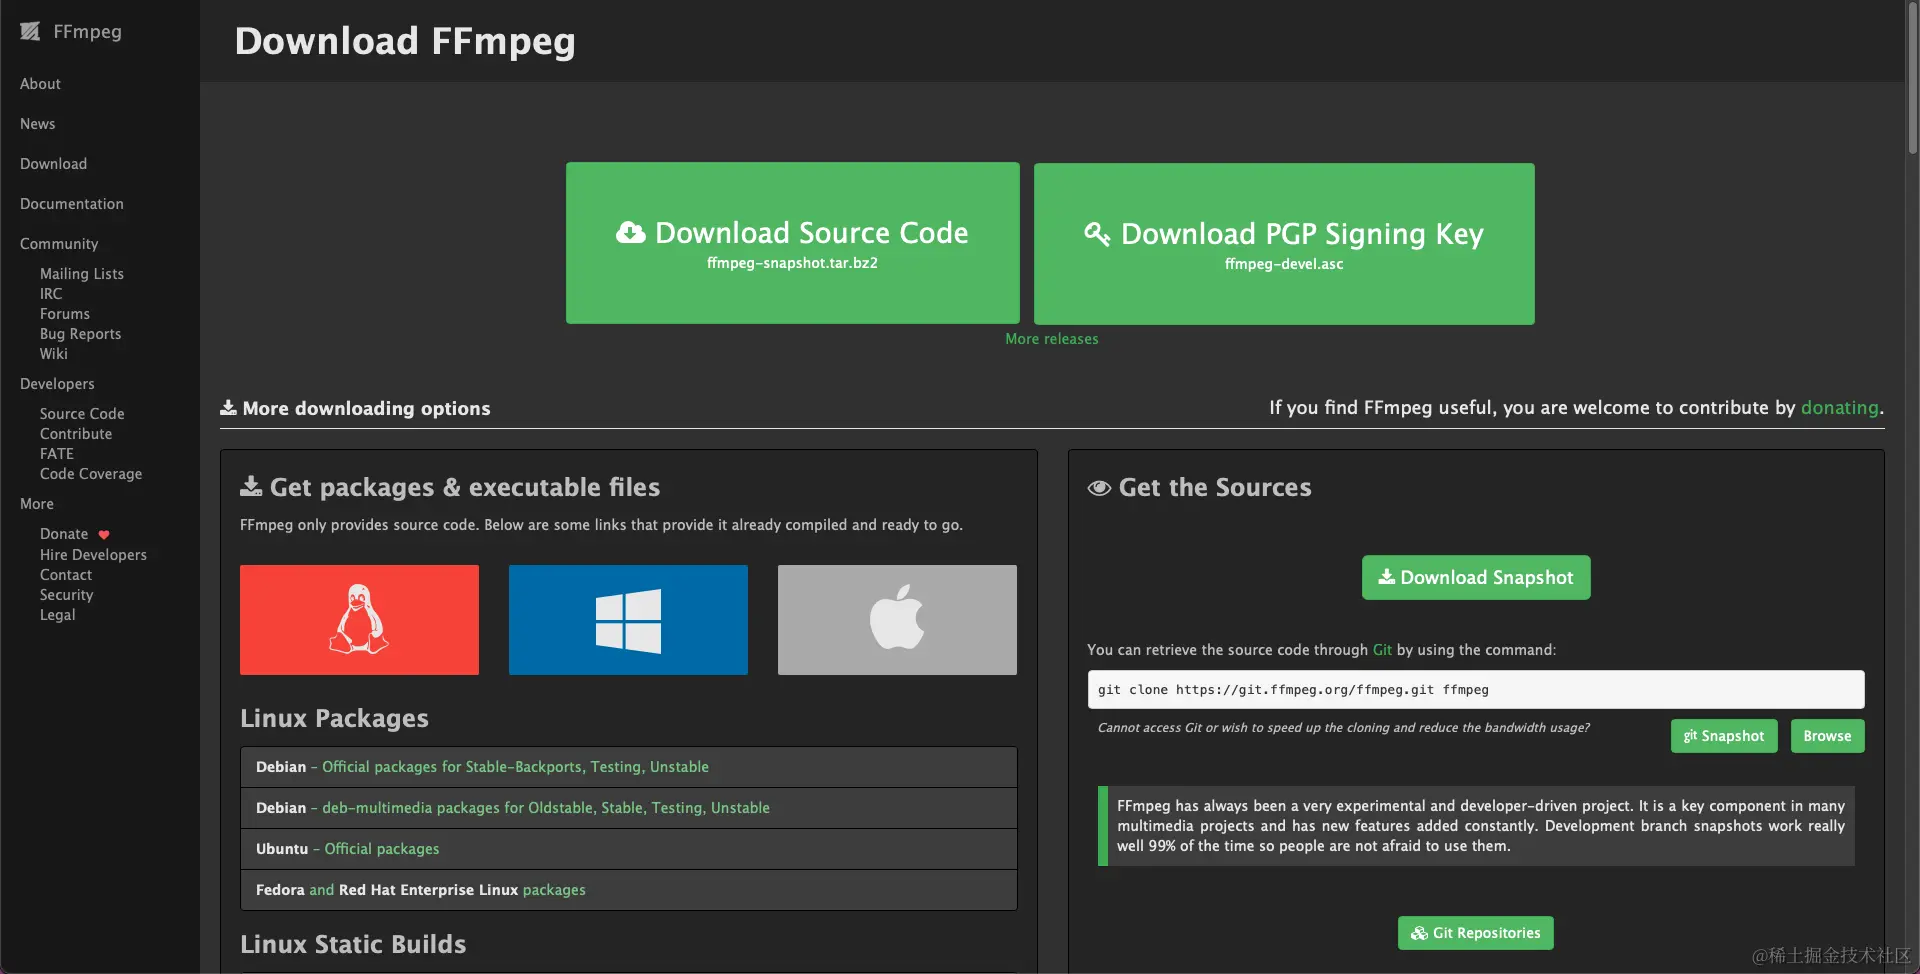Click the red heart next to Donate

[x=104, y=534]
